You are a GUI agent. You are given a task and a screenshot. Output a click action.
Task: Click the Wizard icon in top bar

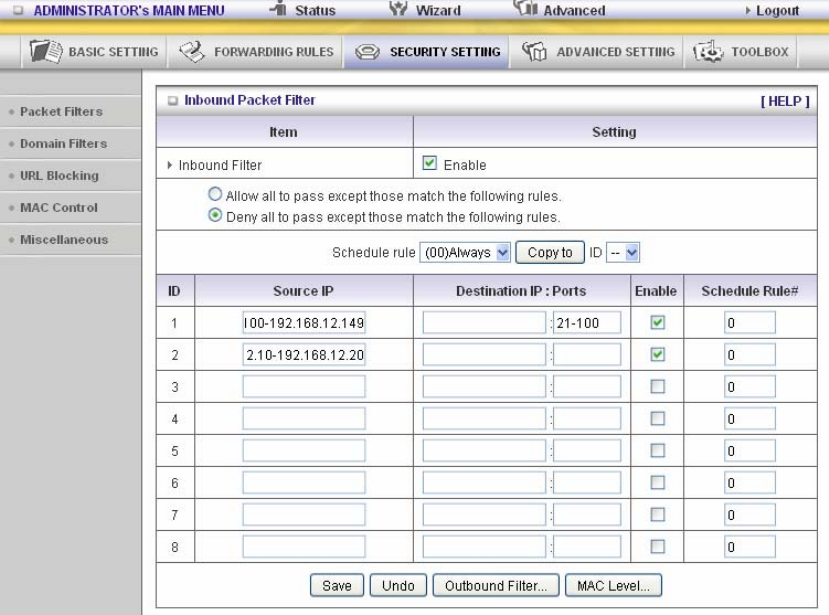click(398, 8)
